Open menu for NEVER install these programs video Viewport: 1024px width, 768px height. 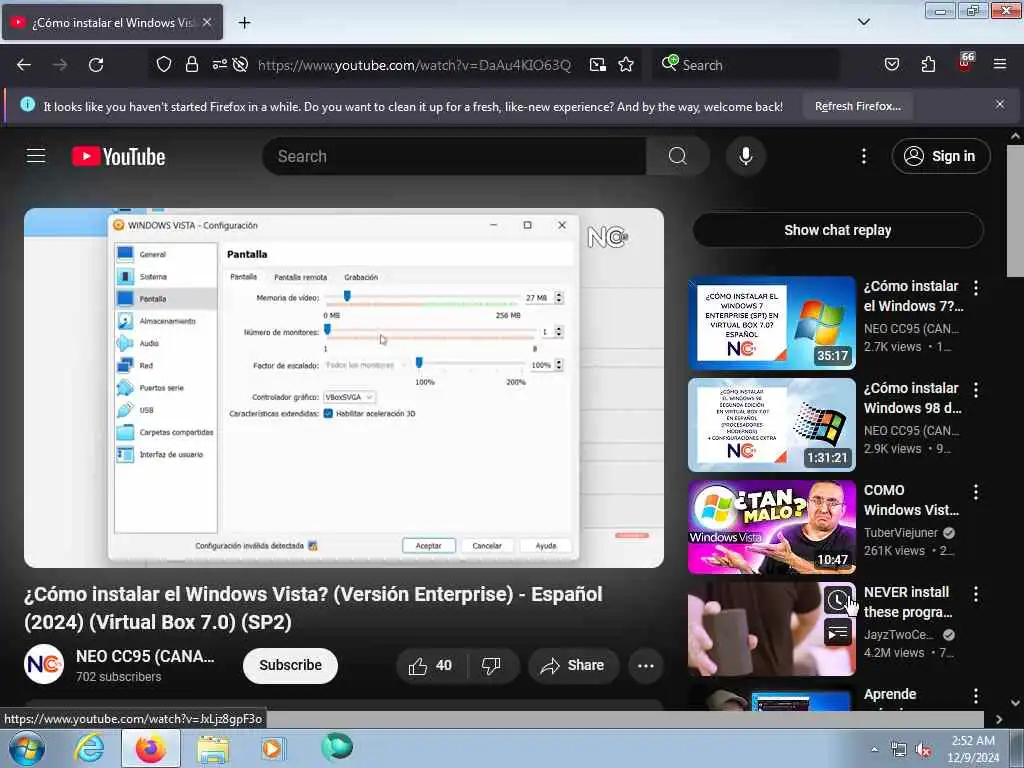point(976,593)
